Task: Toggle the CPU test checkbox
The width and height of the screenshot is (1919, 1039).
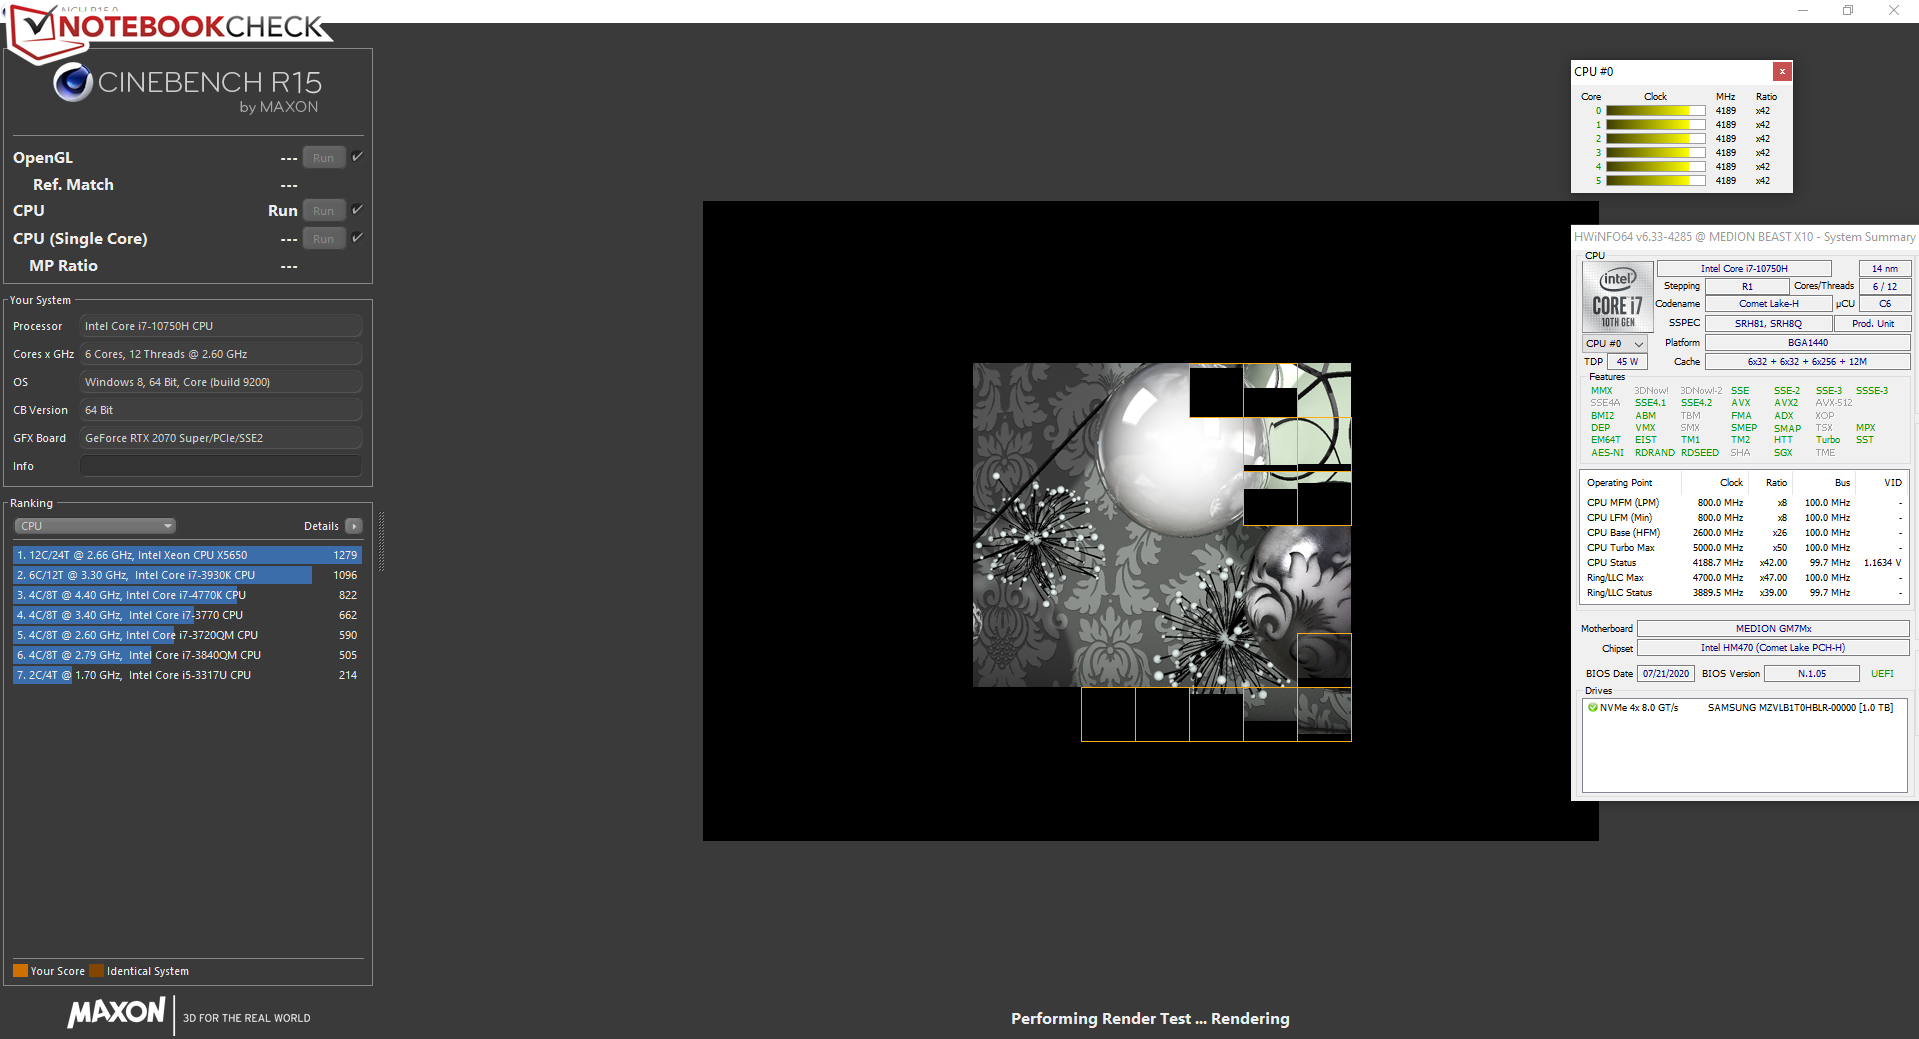Action: point(357,210)
